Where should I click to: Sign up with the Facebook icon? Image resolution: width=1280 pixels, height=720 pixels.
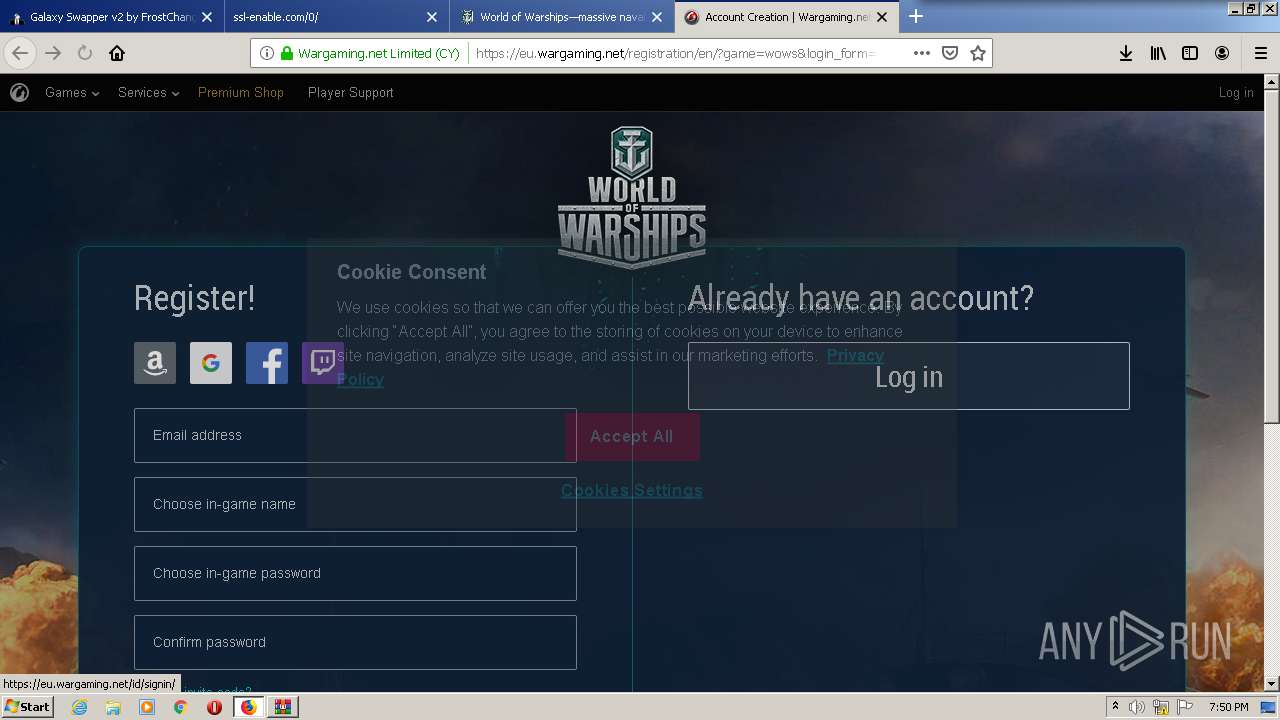pyautogui.click(x=267, y=363)
